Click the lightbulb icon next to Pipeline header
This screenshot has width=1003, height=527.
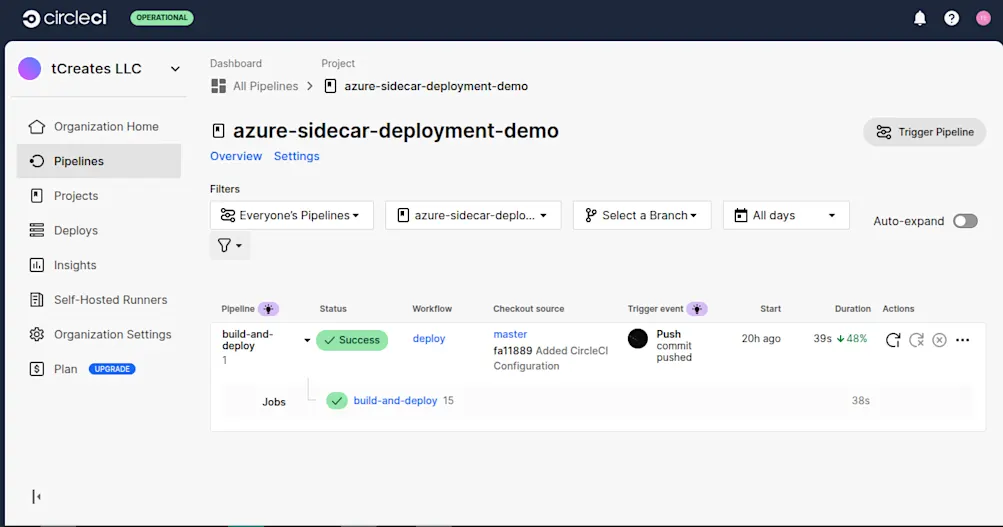coord(268,309)
